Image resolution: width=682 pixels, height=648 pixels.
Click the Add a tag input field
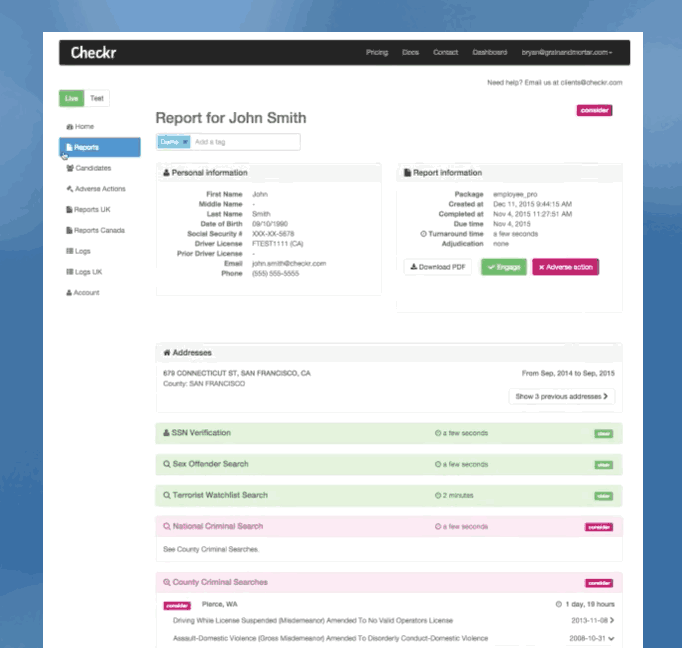(244, 142)
